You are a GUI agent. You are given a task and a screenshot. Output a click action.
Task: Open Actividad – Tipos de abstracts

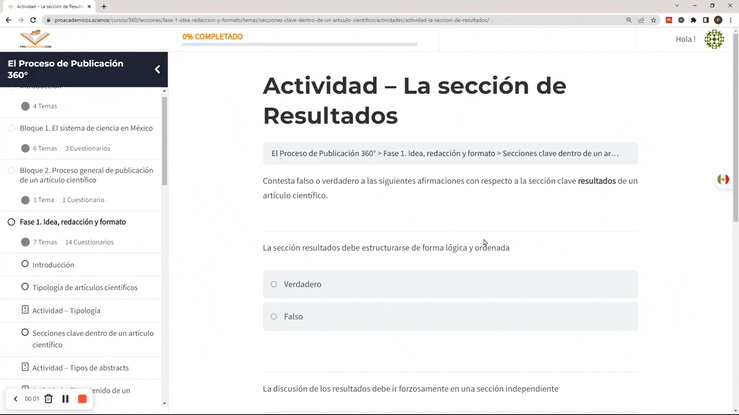80,367
